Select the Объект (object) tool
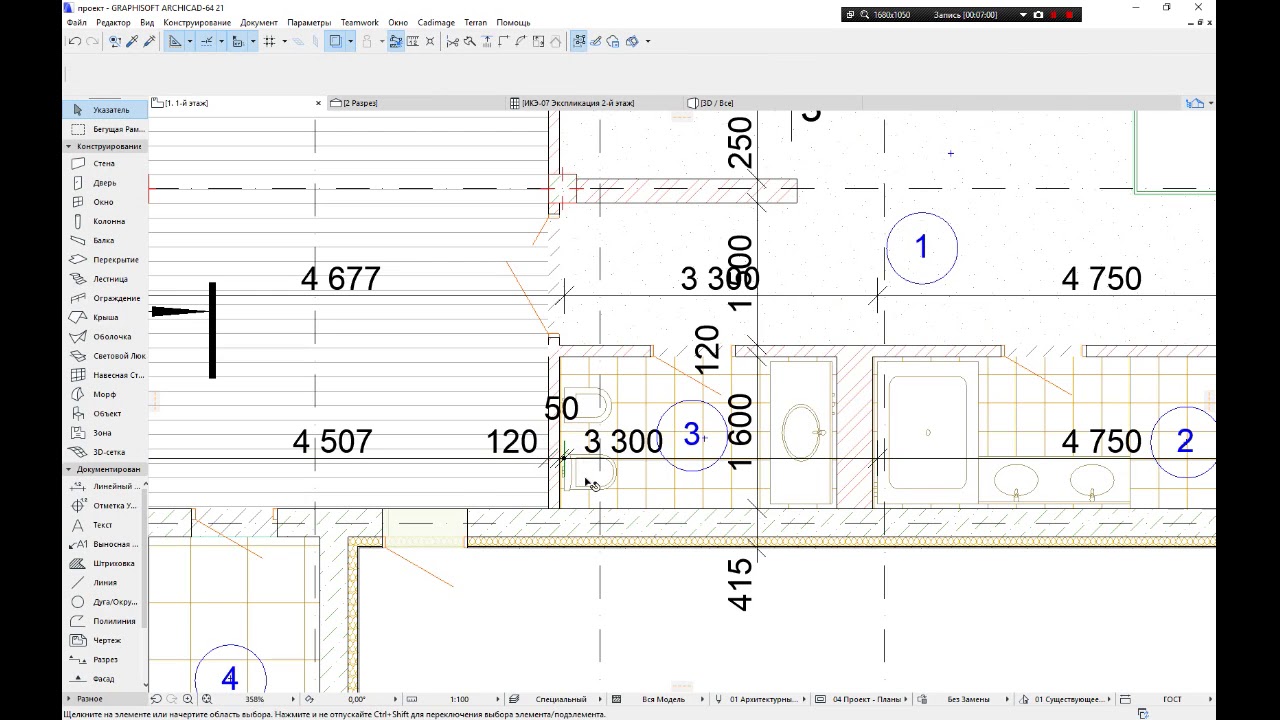Screen dimensions: 1280x720 click(105, 414)
